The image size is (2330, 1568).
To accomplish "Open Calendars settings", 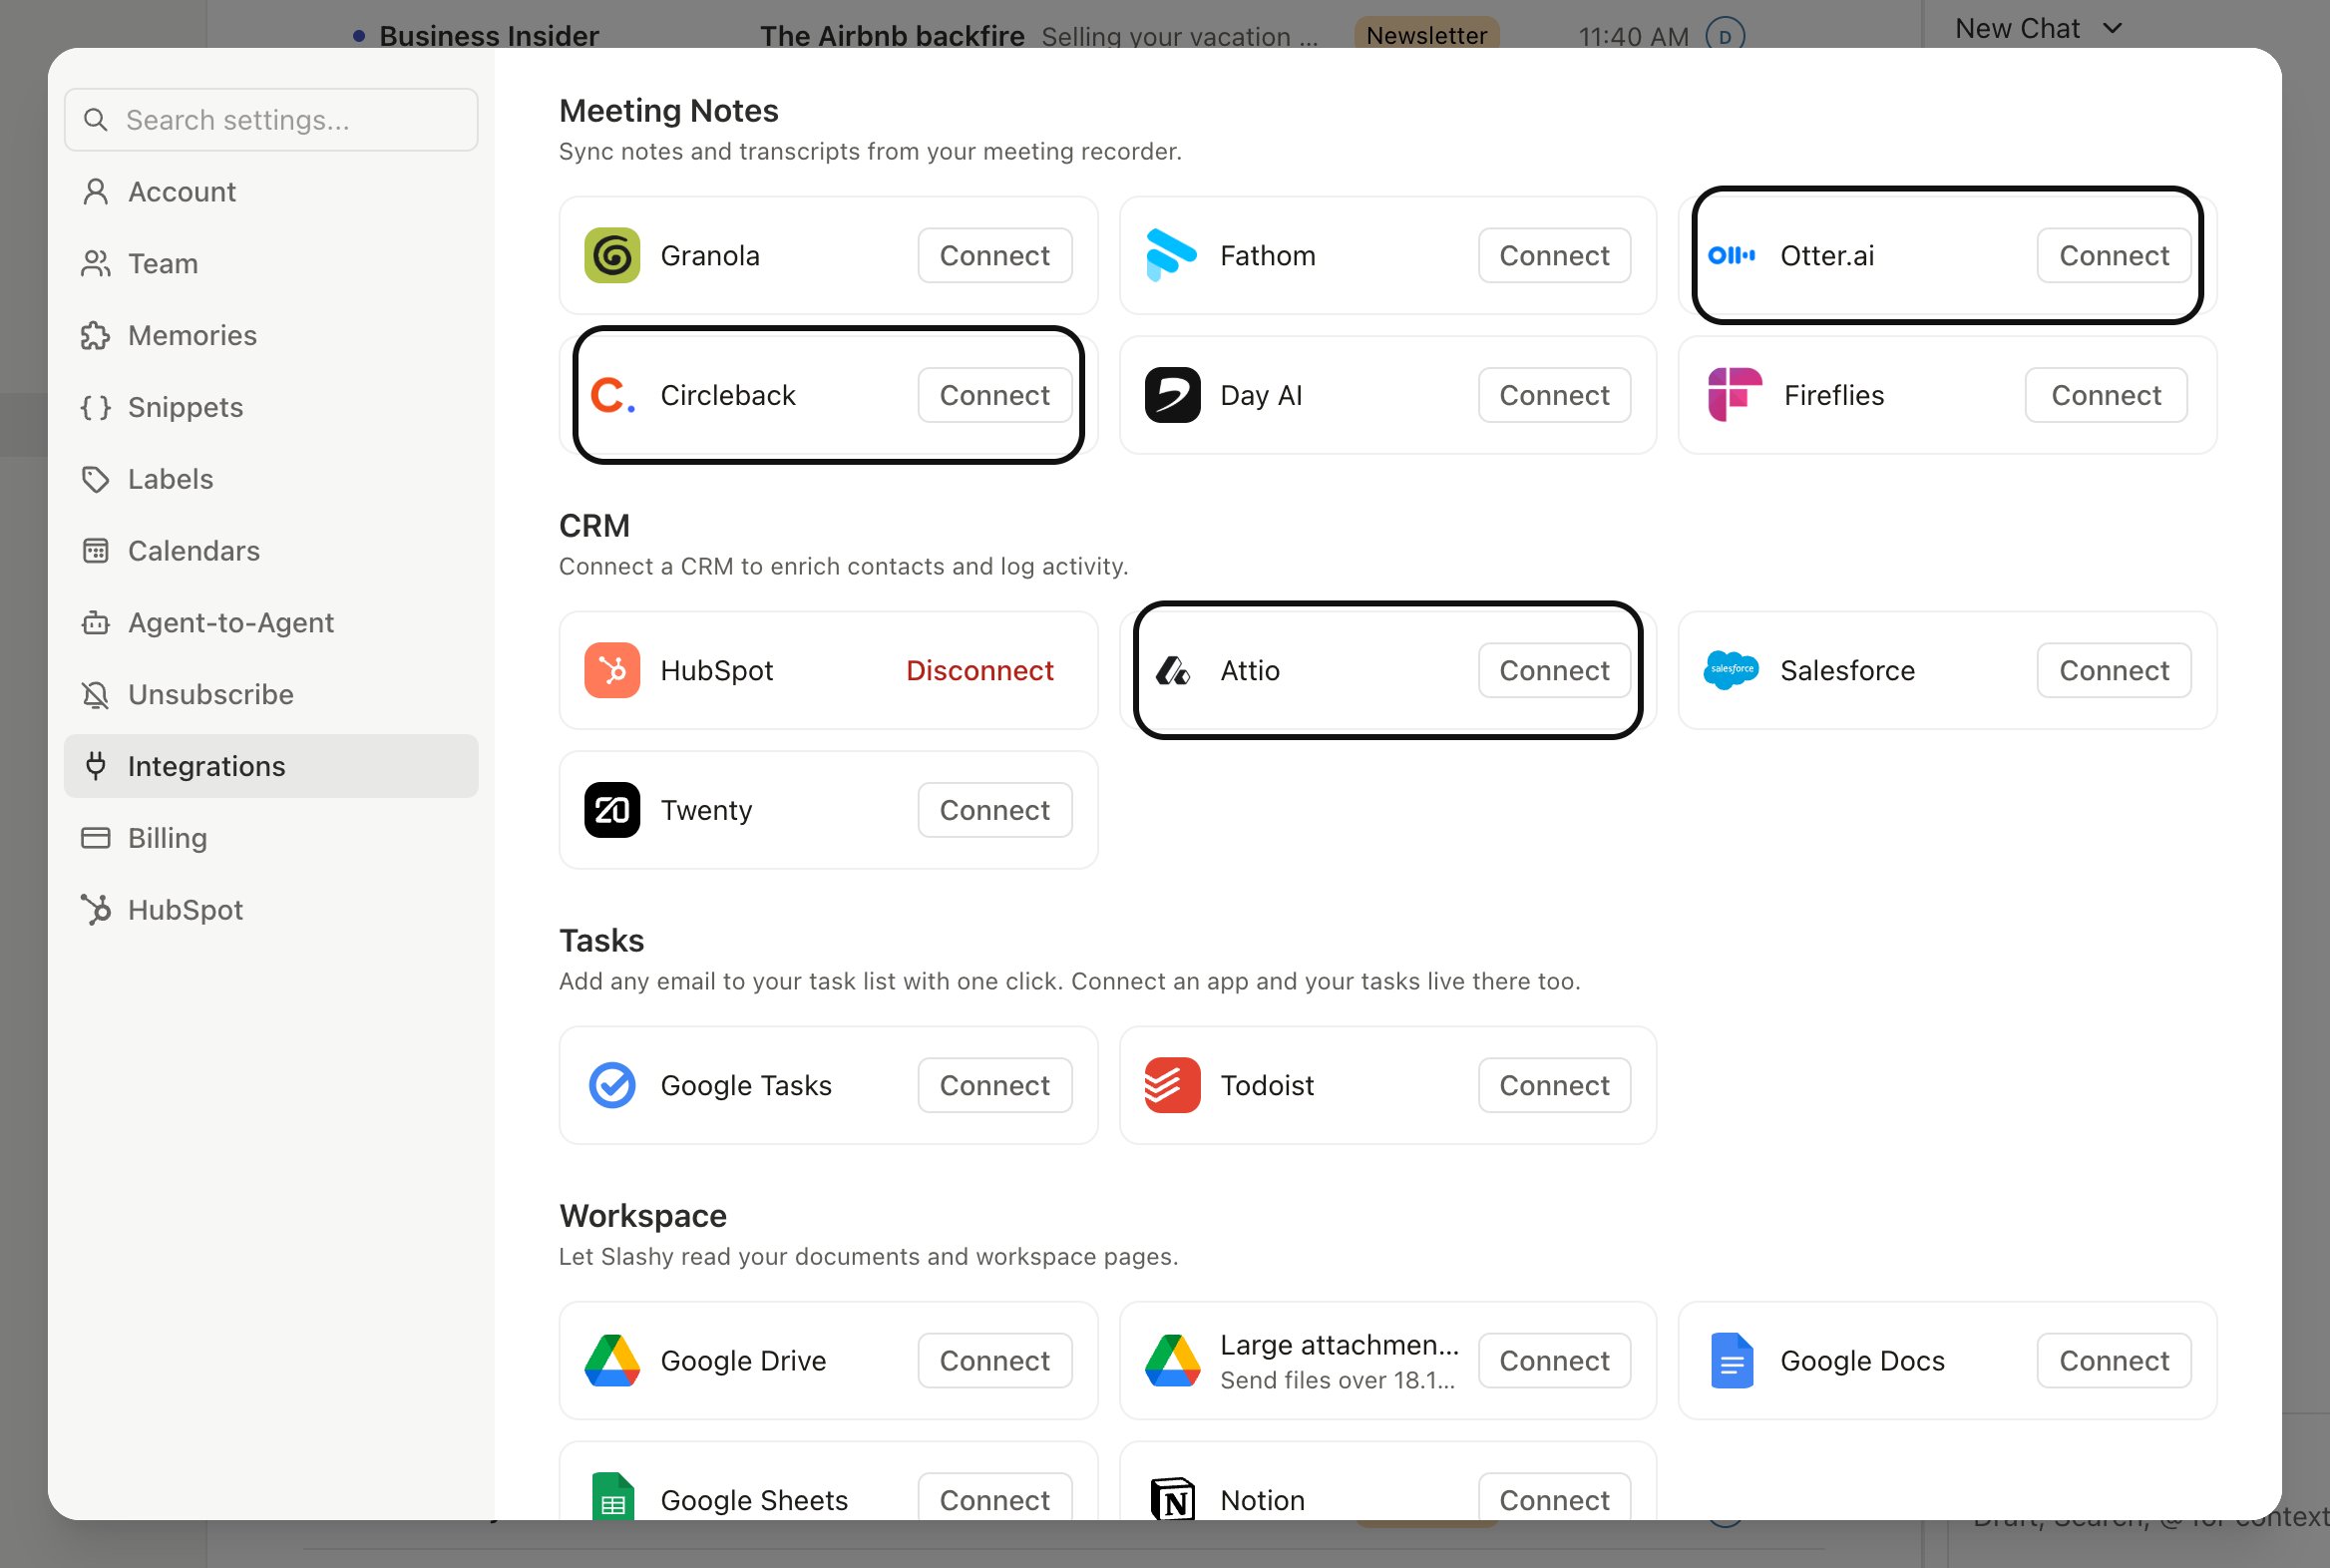I will 271,552.
